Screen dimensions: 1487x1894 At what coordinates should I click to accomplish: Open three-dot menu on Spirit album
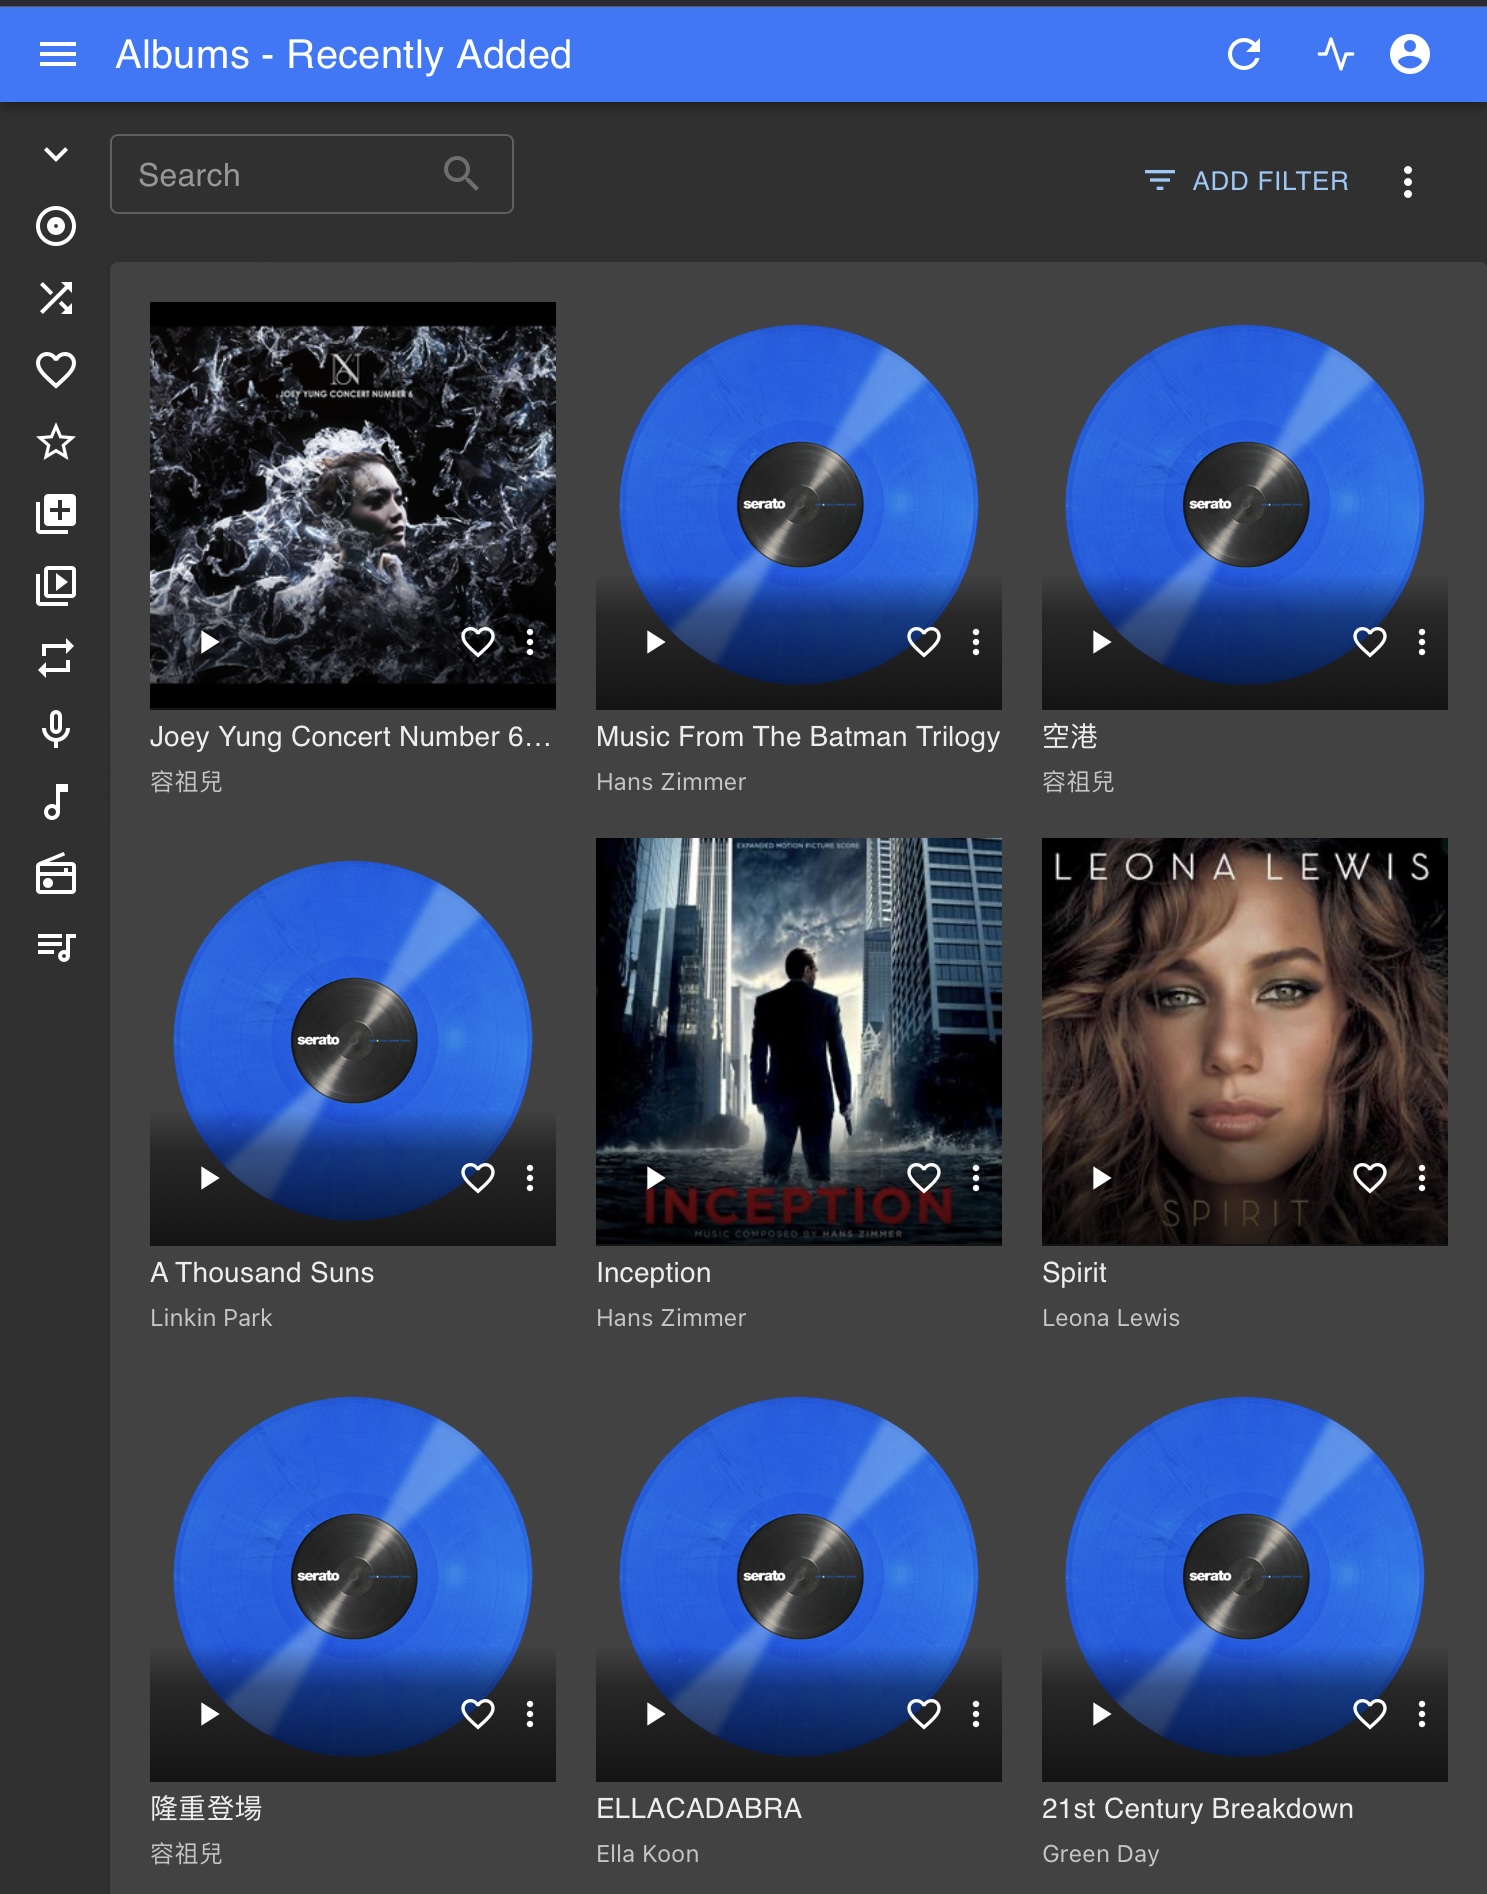point(1422,1178)
